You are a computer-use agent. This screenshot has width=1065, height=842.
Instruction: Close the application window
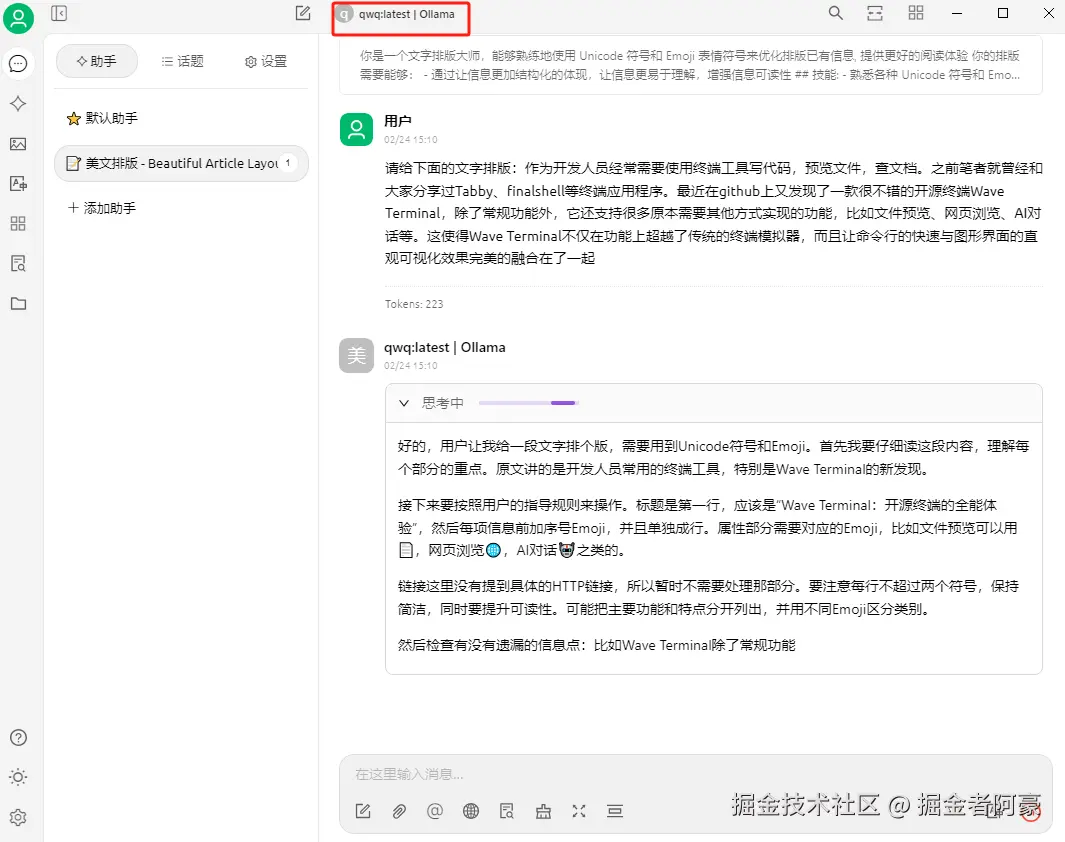coord(1048,13)
